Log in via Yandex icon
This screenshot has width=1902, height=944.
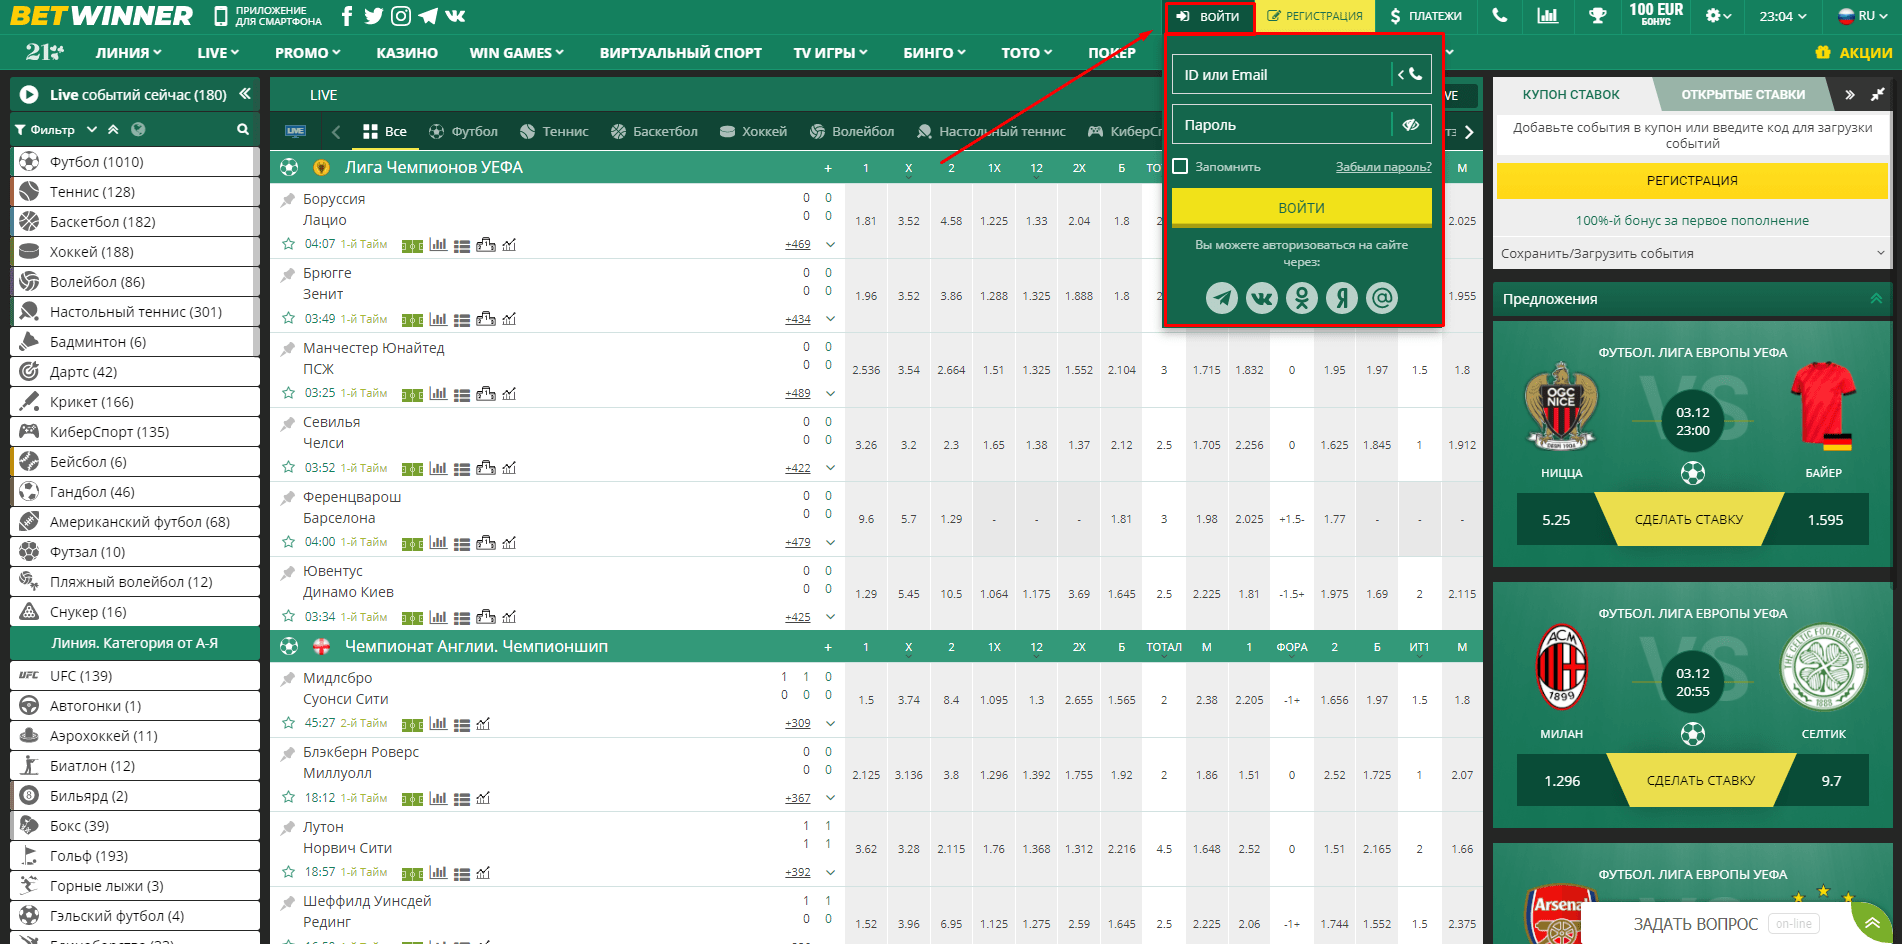pyautogui.click(x=1342, y=298)
